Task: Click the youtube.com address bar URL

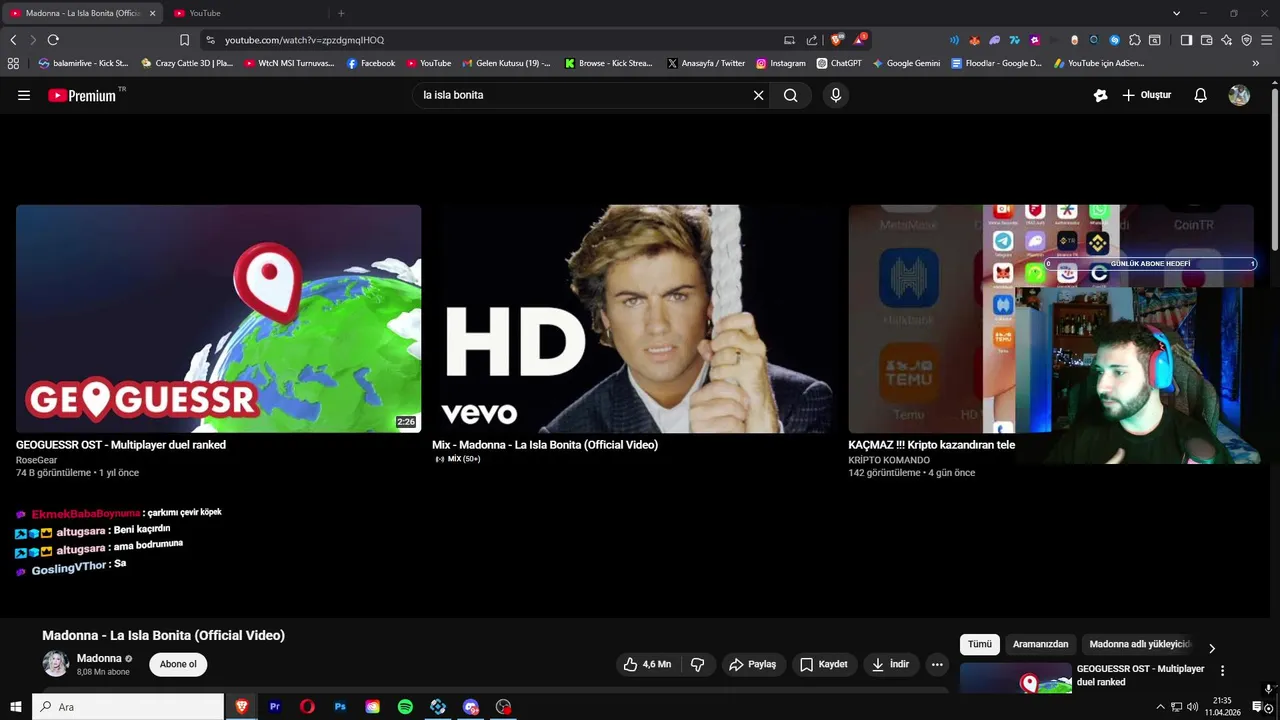Action: pos(304,40)
